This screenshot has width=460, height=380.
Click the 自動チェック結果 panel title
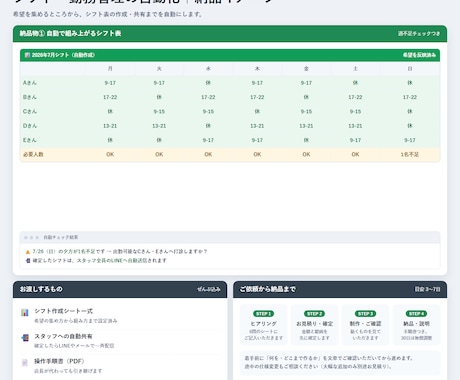pos(61,237)
